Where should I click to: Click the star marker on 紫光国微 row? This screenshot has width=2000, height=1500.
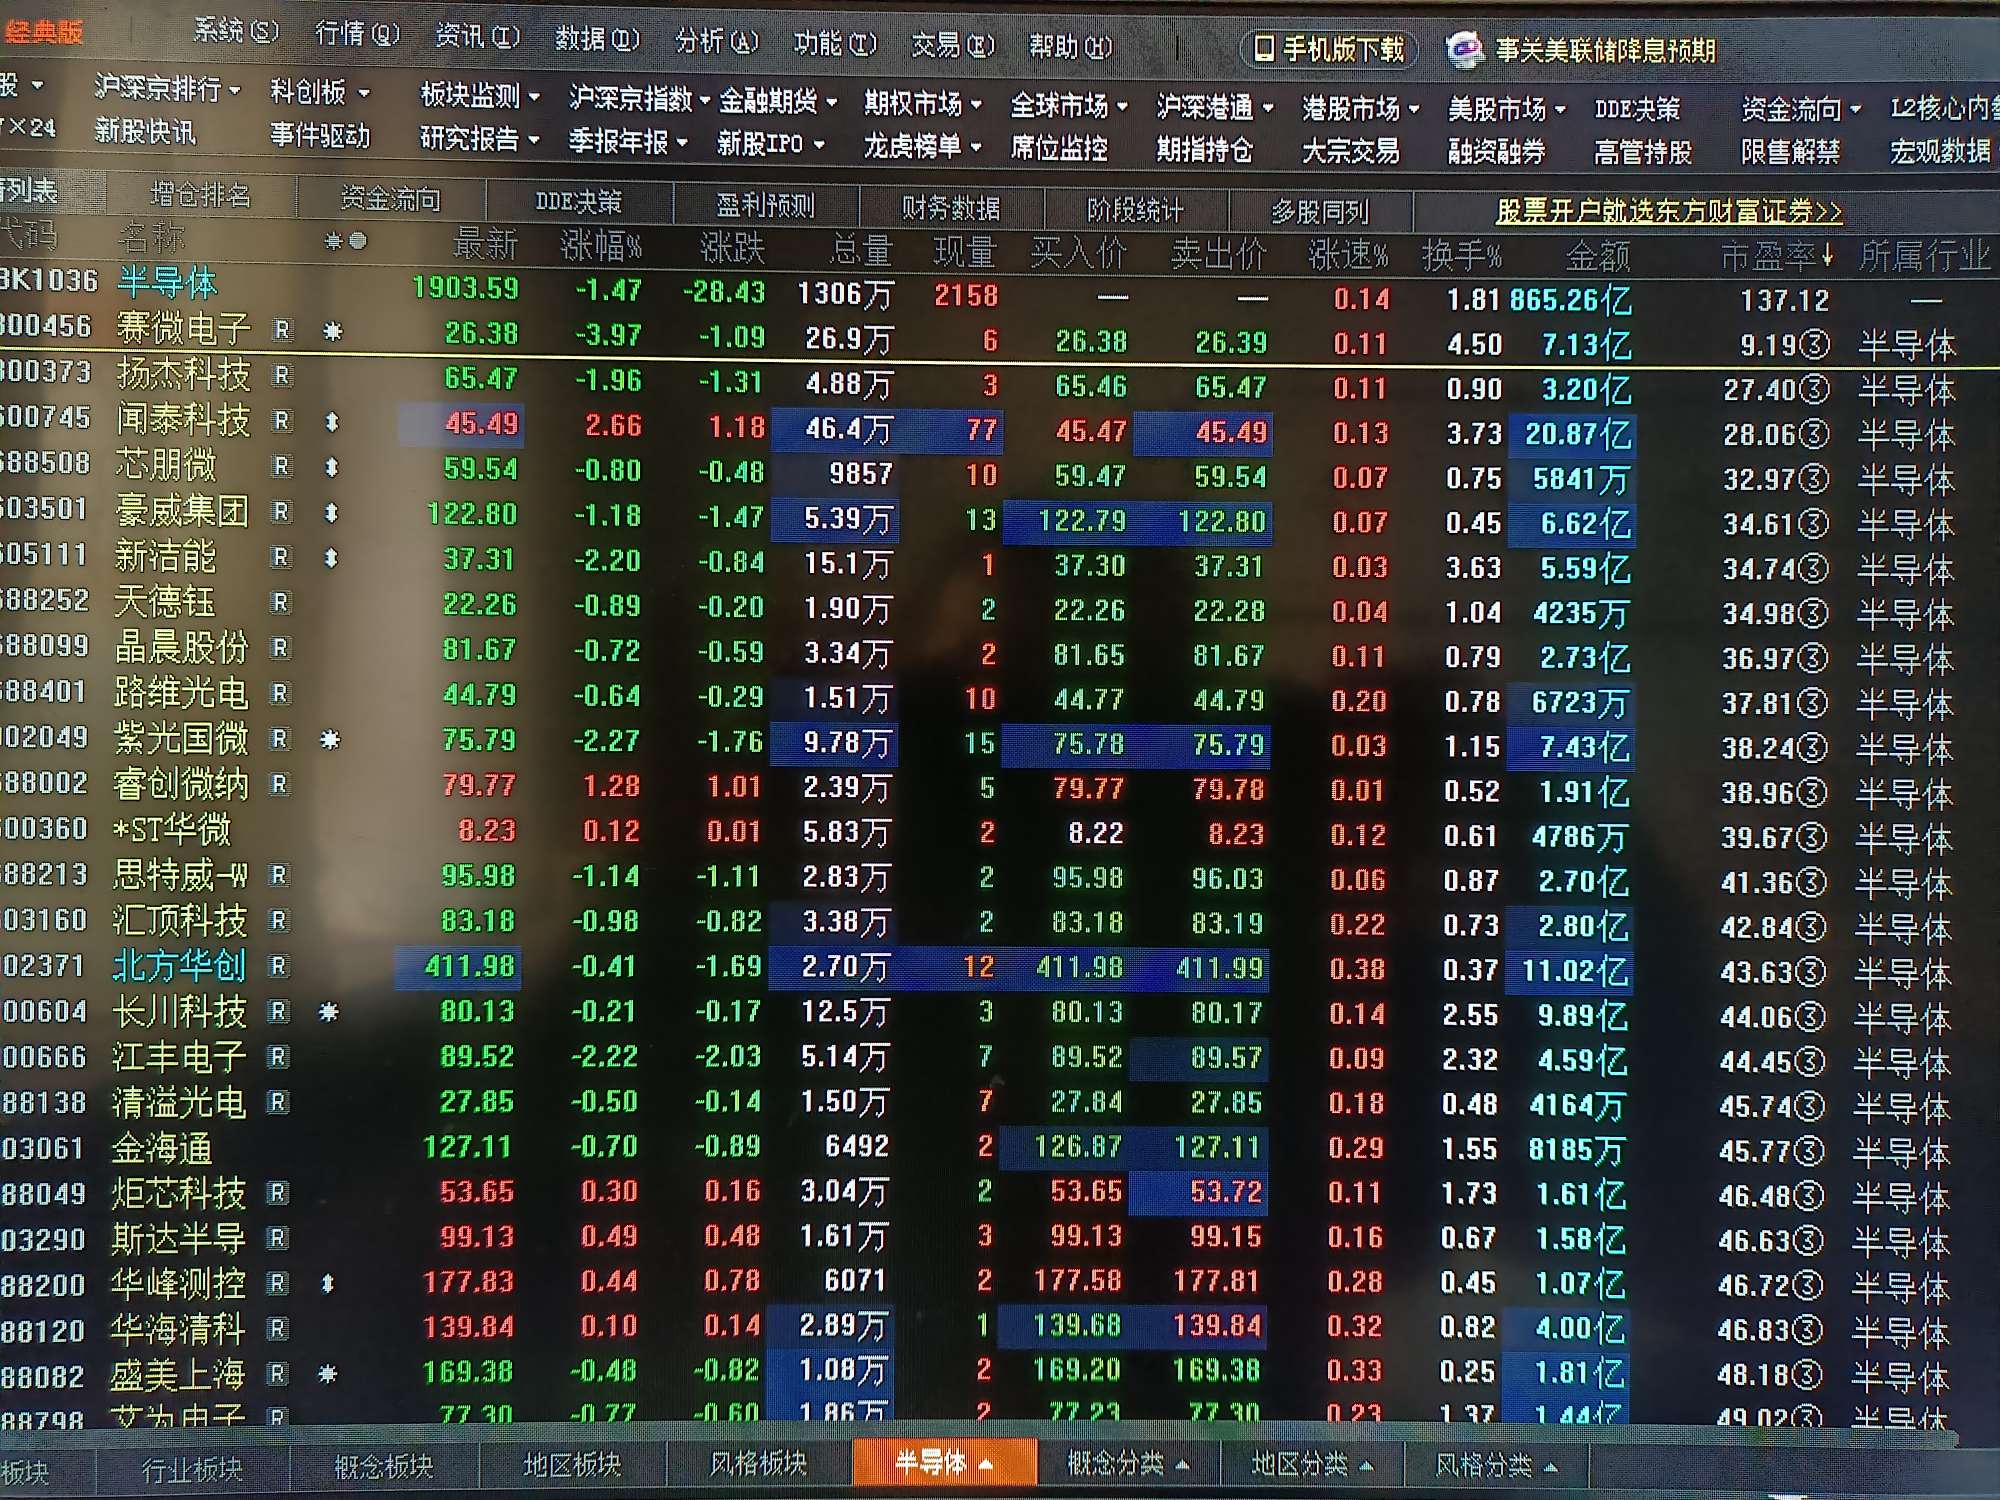[x=330, y=740]
